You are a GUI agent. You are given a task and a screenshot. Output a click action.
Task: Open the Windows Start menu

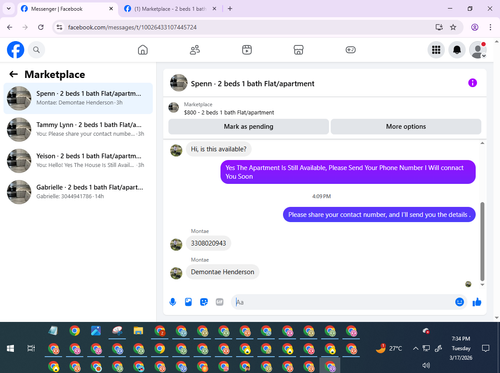coord(10,349)
